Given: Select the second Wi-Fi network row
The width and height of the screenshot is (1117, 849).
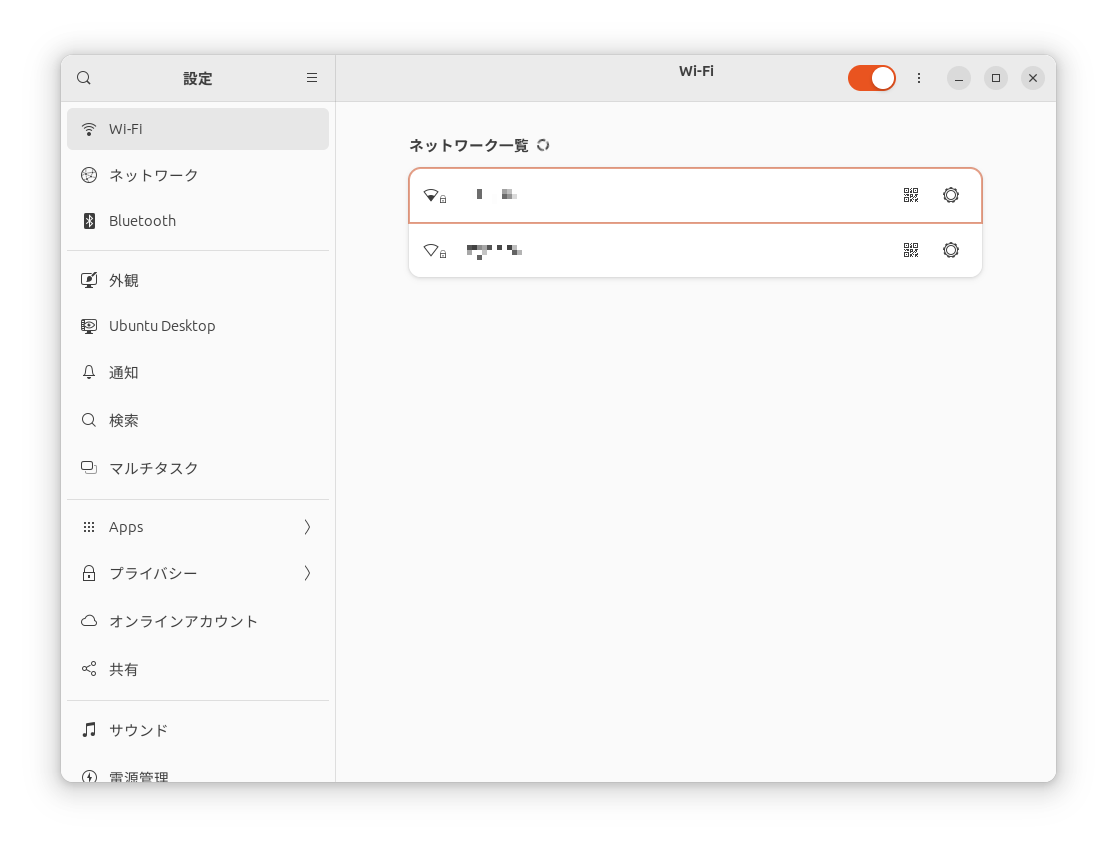Looking at the screenshot, I should pos(695,250).
